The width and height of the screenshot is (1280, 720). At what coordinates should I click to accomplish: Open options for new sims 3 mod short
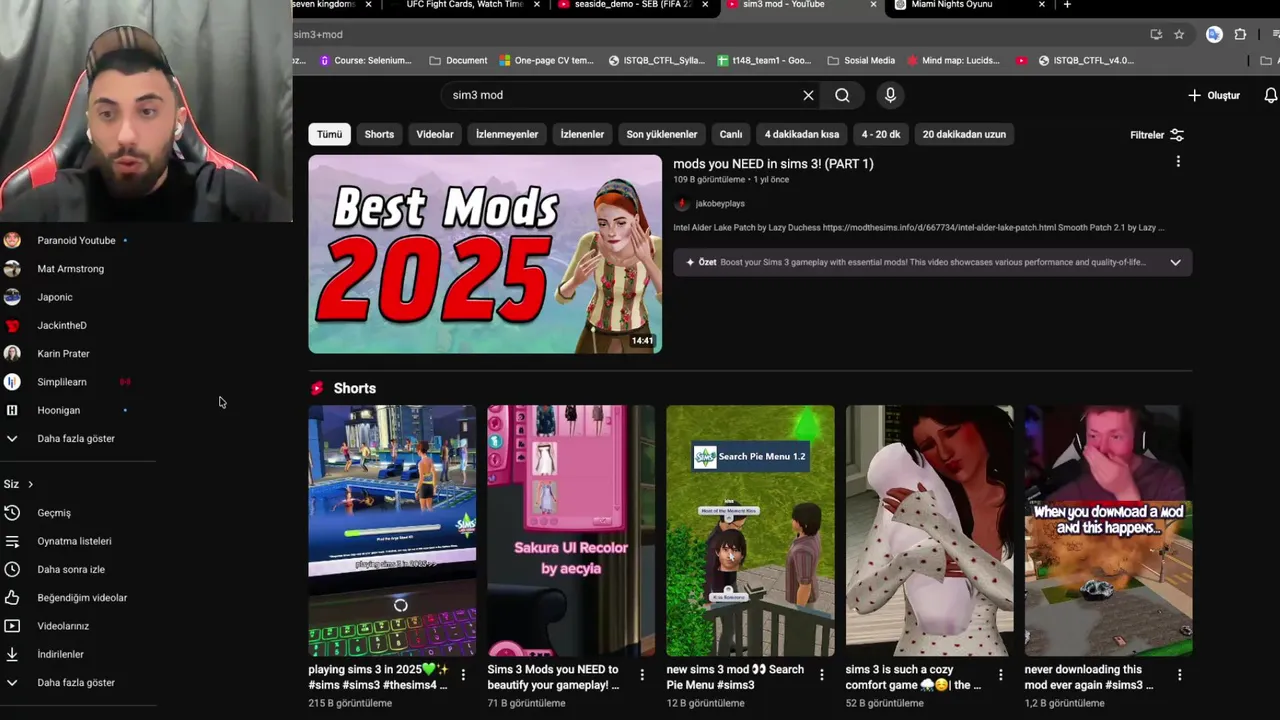[822, 675]
